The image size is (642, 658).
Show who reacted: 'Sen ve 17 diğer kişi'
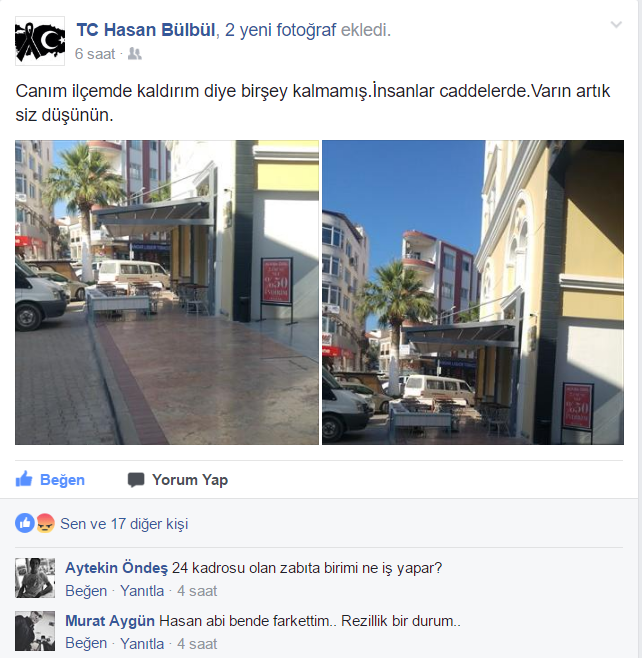pos(124,524)
